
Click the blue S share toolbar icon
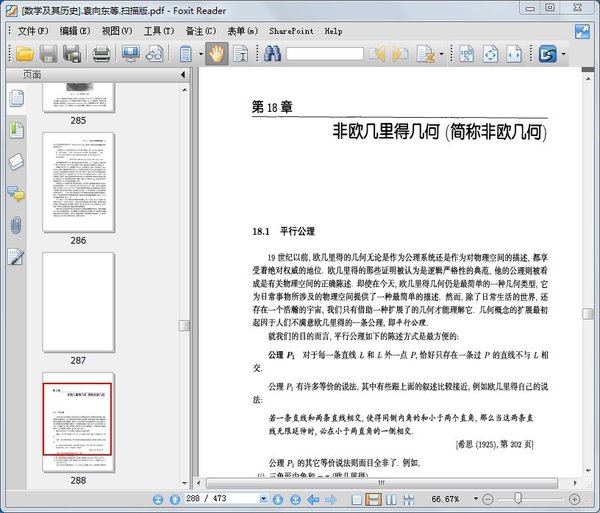(x=548, y=54)
